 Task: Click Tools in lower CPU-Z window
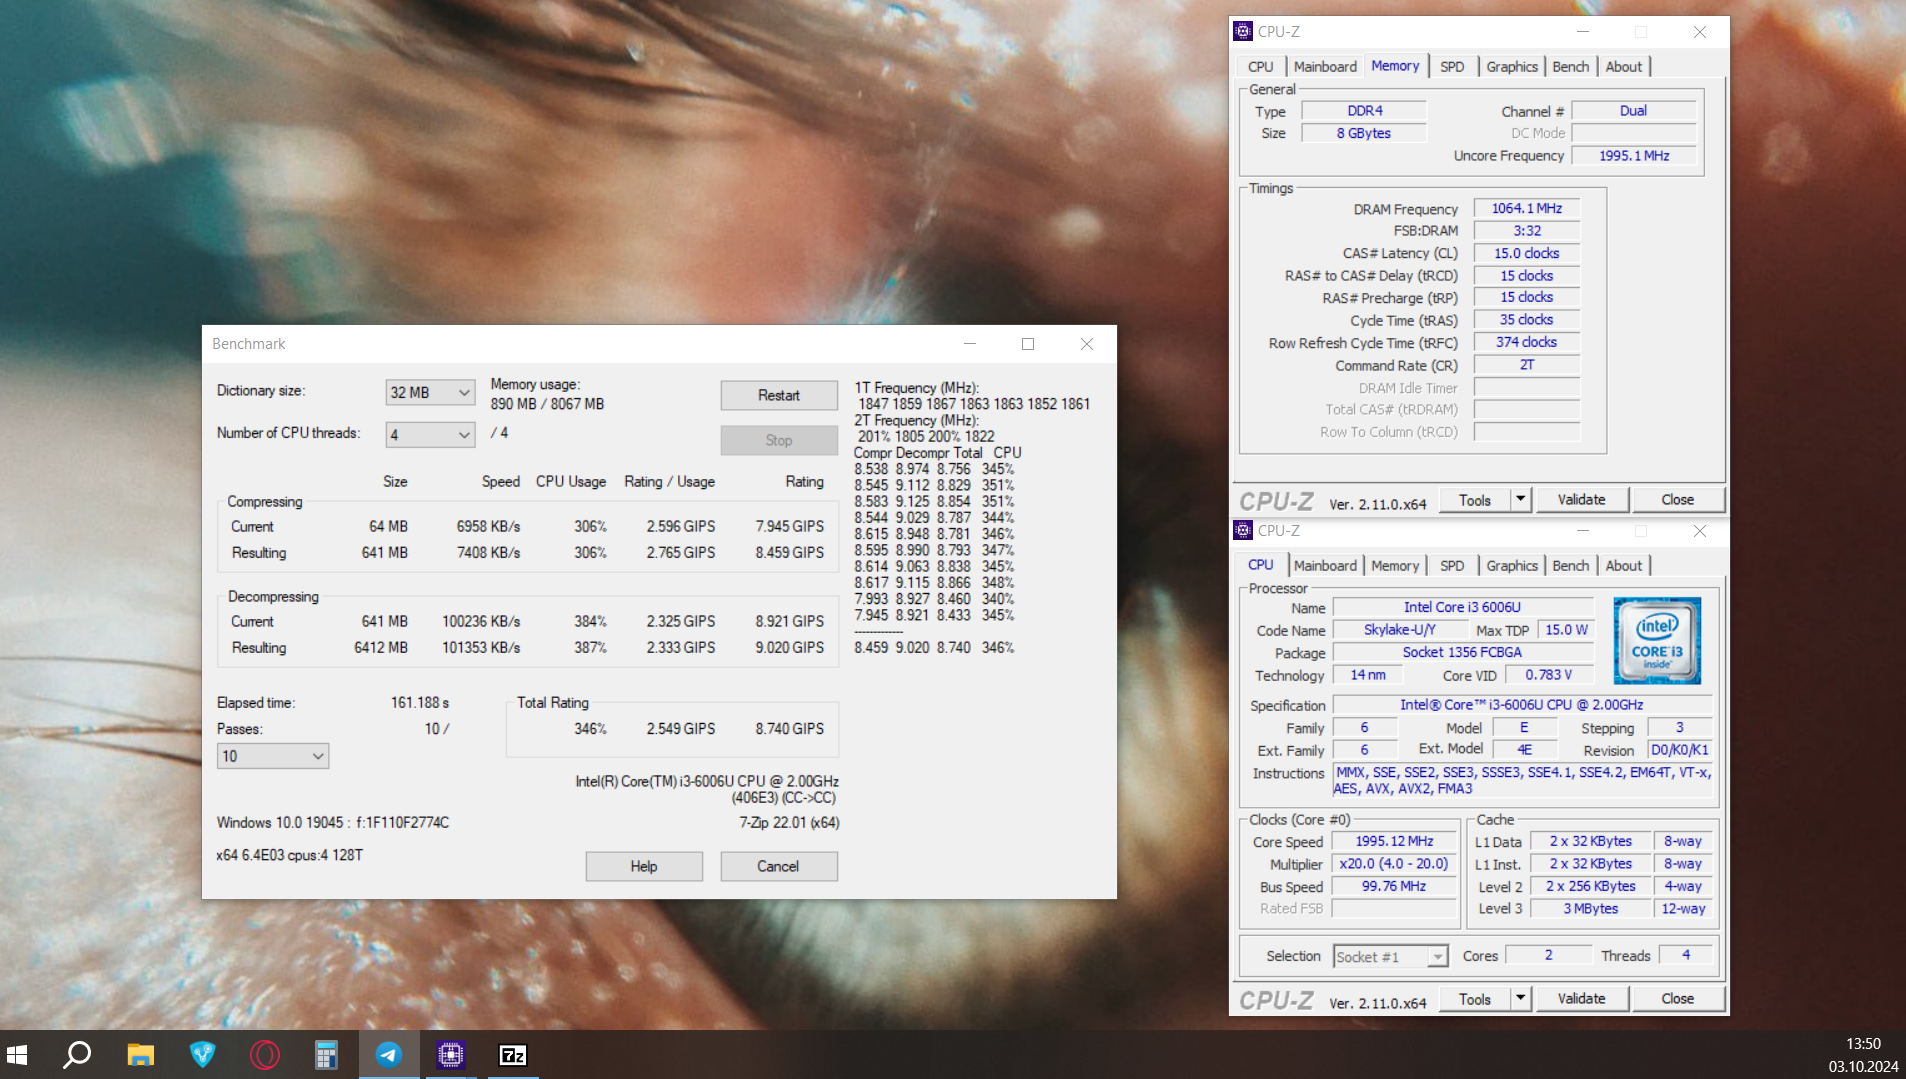coord(1474,999)
